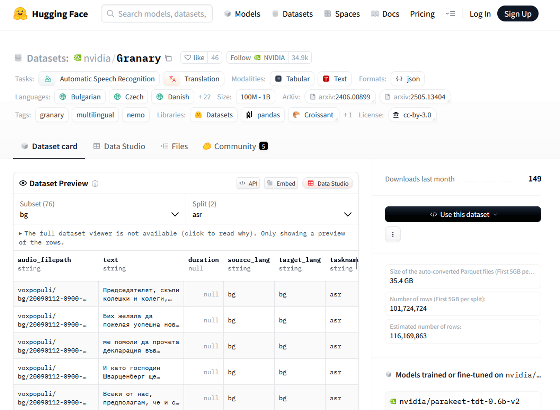Click the cc-by-3.0 license icon
Viewport: 560px width, 410px height.
[396, 115]
